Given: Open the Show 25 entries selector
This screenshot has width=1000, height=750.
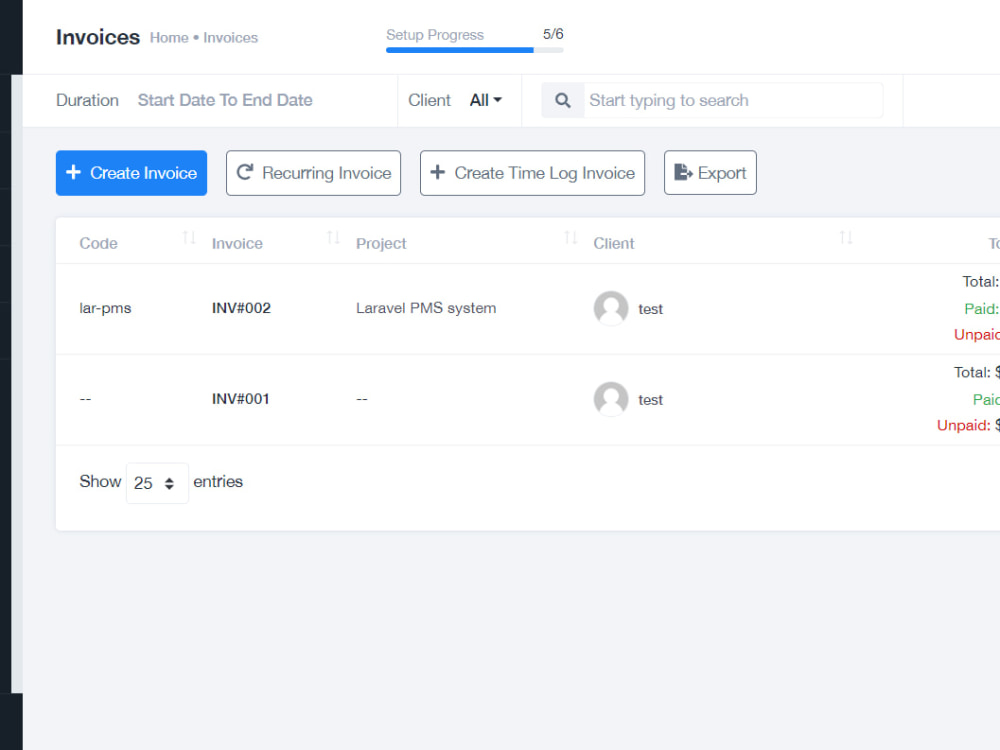Looking at the screenshot, I should pos(157,483).
